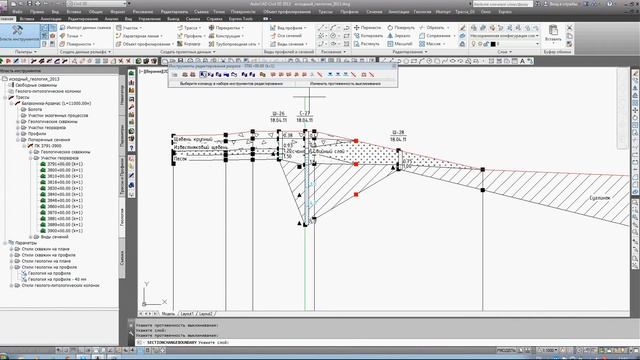Switch to the Аннотации ribbon tab
This screenshot has width=640, height=360.
pyautogui.click(x=51, y=19)
